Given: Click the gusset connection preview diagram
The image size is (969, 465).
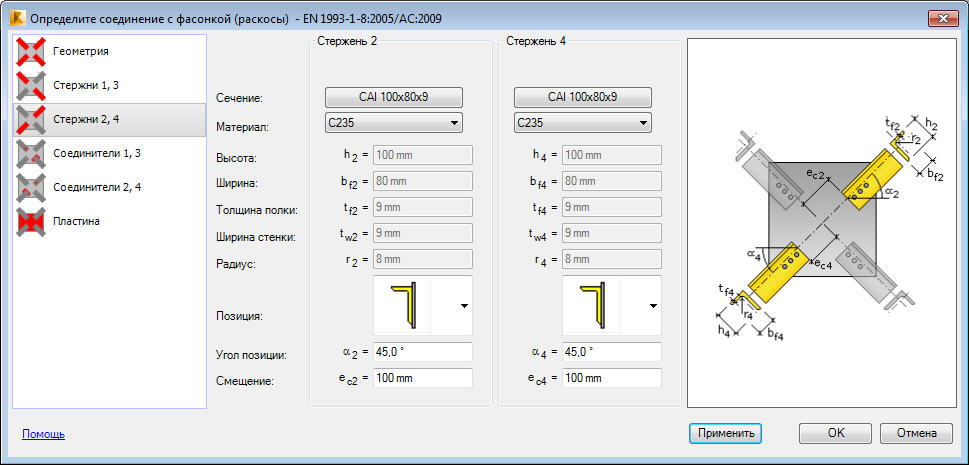Looking at the screenshot, I should 823,224.
